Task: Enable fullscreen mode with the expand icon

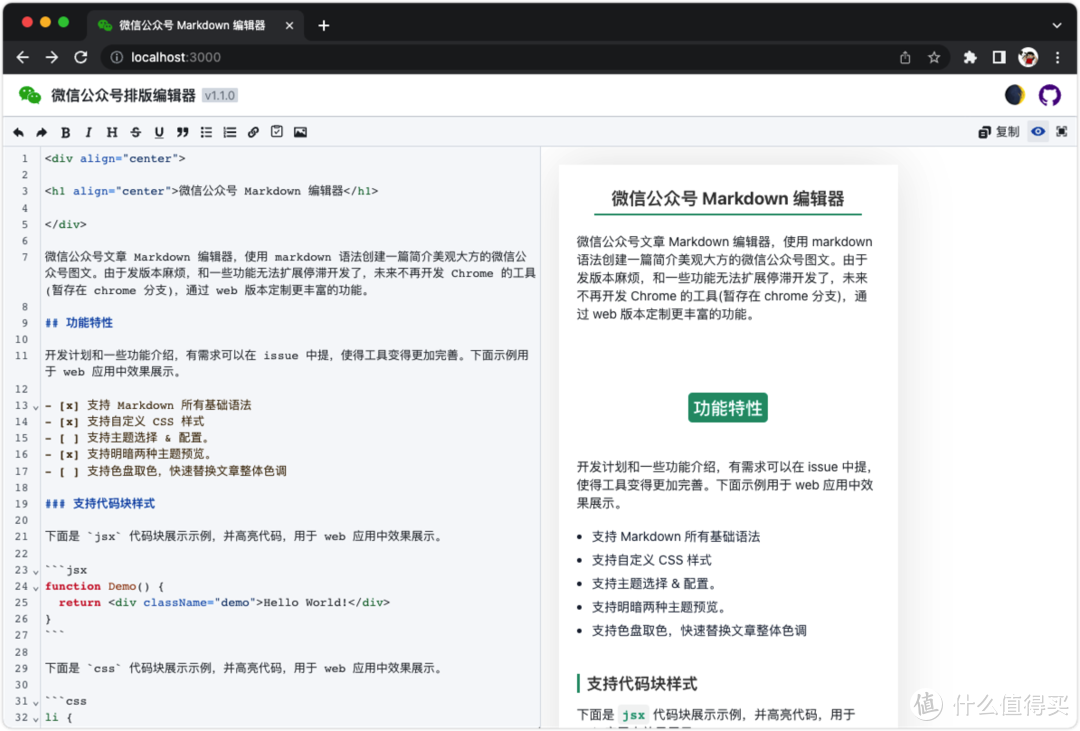Action: point(1061,131)
